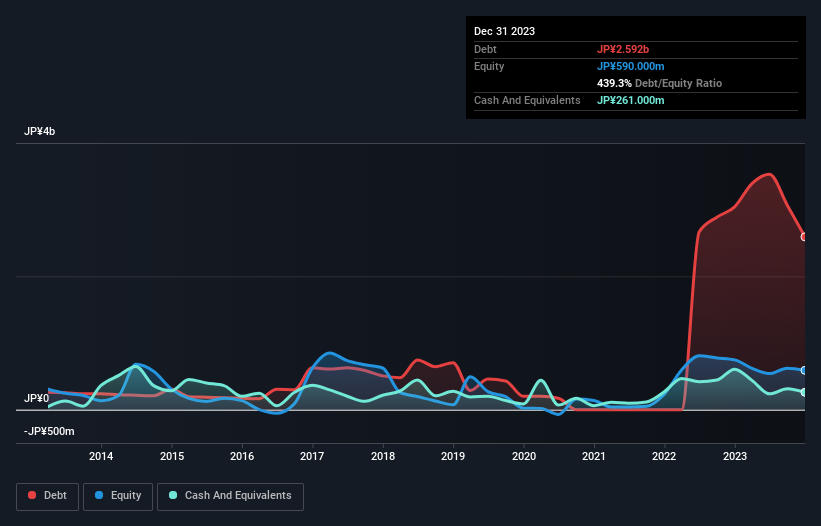Click the 2018 x-axis label
The width and height of the screenshot is (821, 526).
point(383,456)
